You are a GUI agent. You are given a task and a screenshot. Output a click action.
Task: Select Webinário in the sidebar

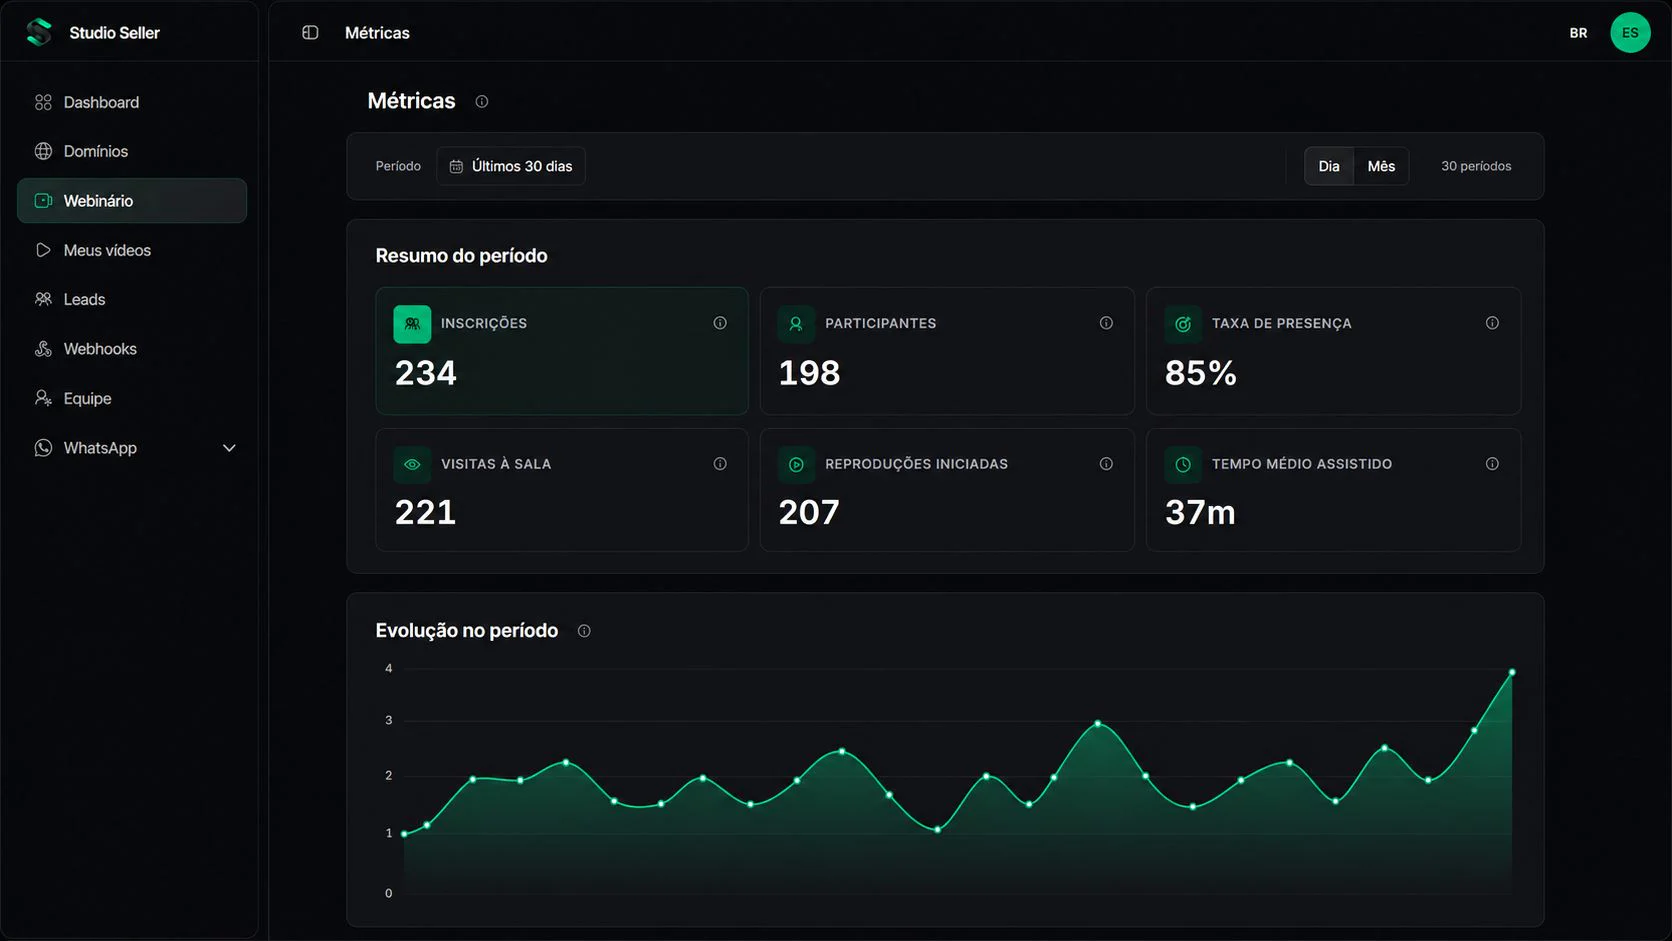[132, 201]
